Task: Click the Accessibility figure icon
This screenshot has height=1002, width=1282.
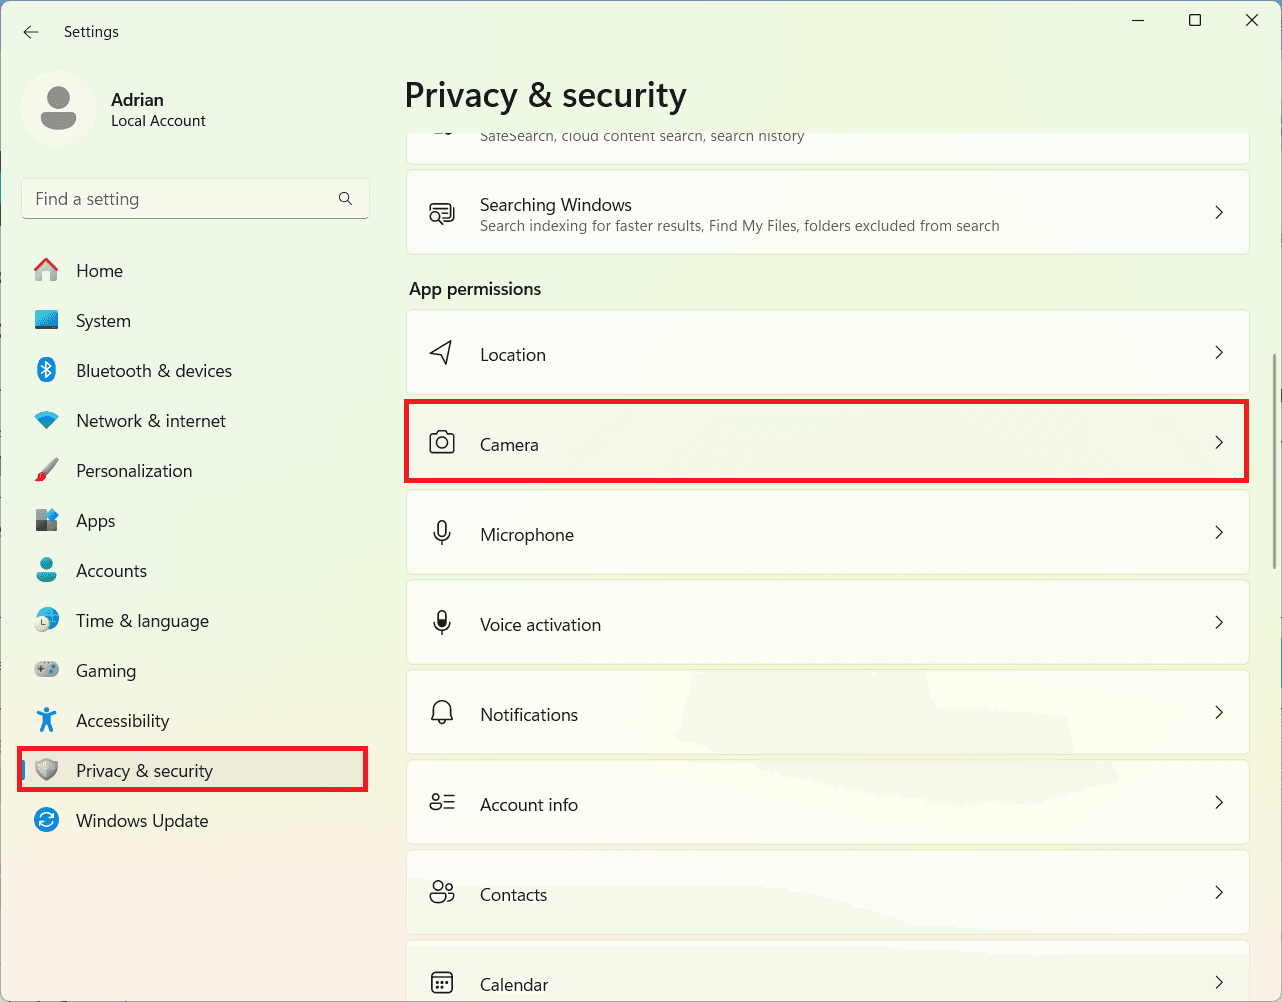Action: [x=46, y=720]
